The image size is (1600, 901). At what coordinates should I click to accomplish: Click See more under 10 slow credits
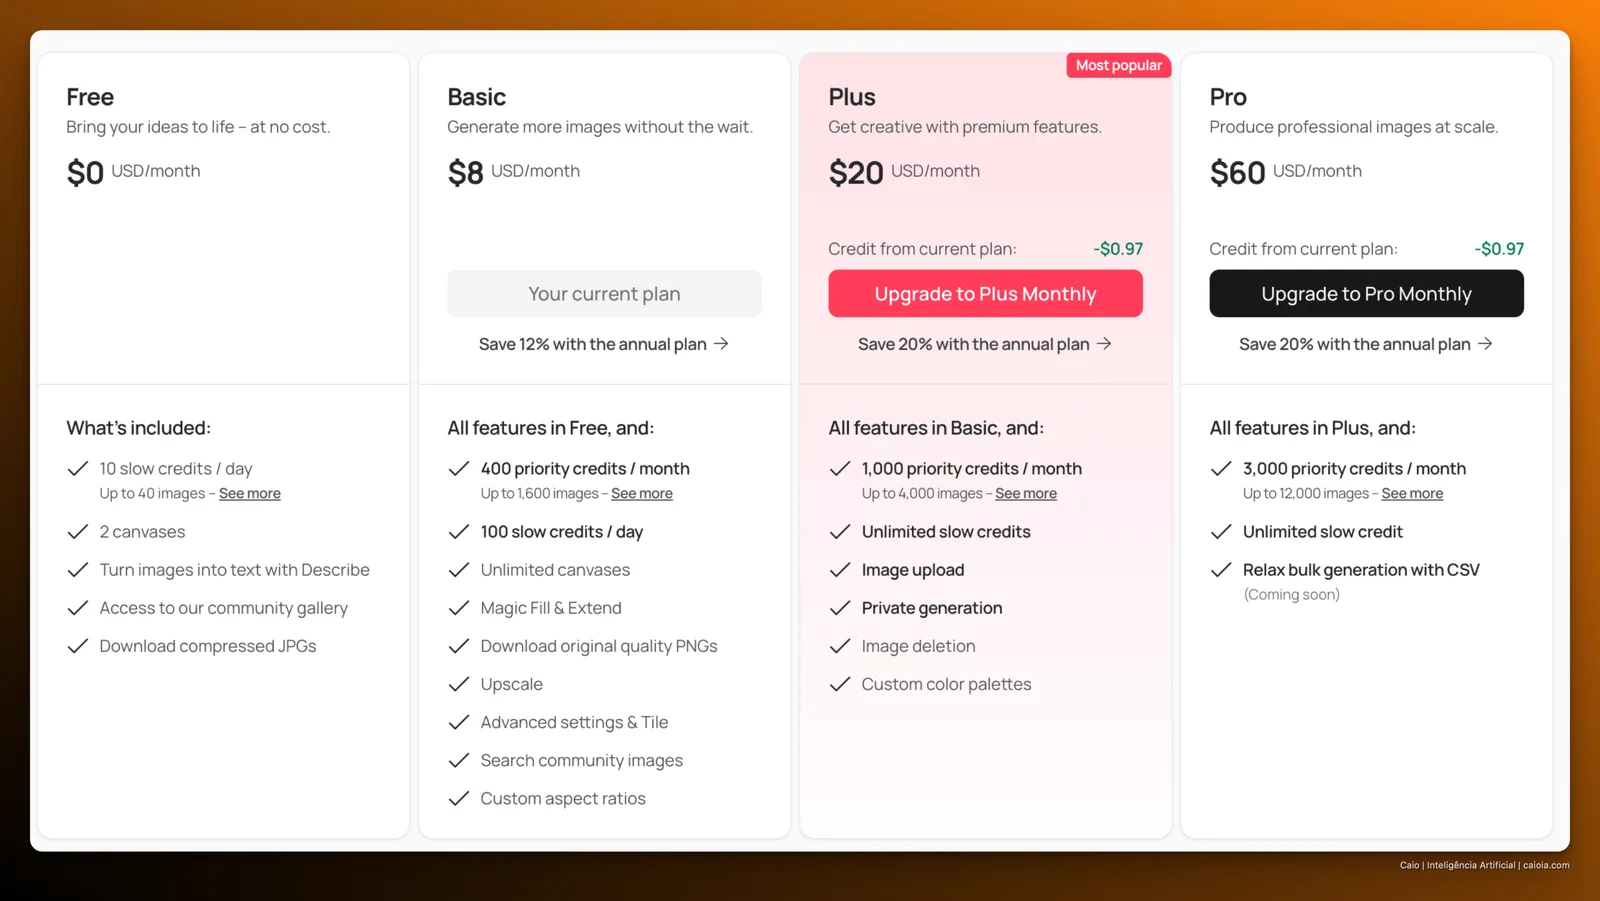[250, 493]
